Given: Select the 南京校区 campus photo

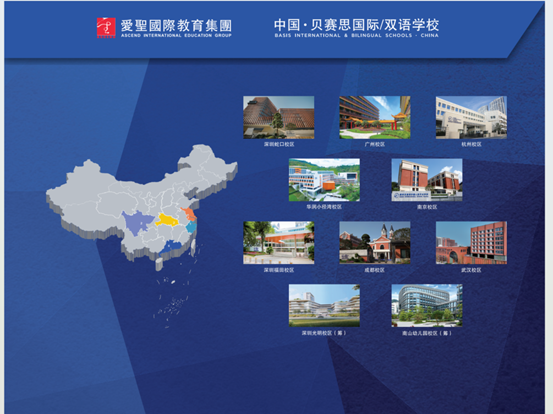Looking at the screenshot, I should click(x=427, y=180).
